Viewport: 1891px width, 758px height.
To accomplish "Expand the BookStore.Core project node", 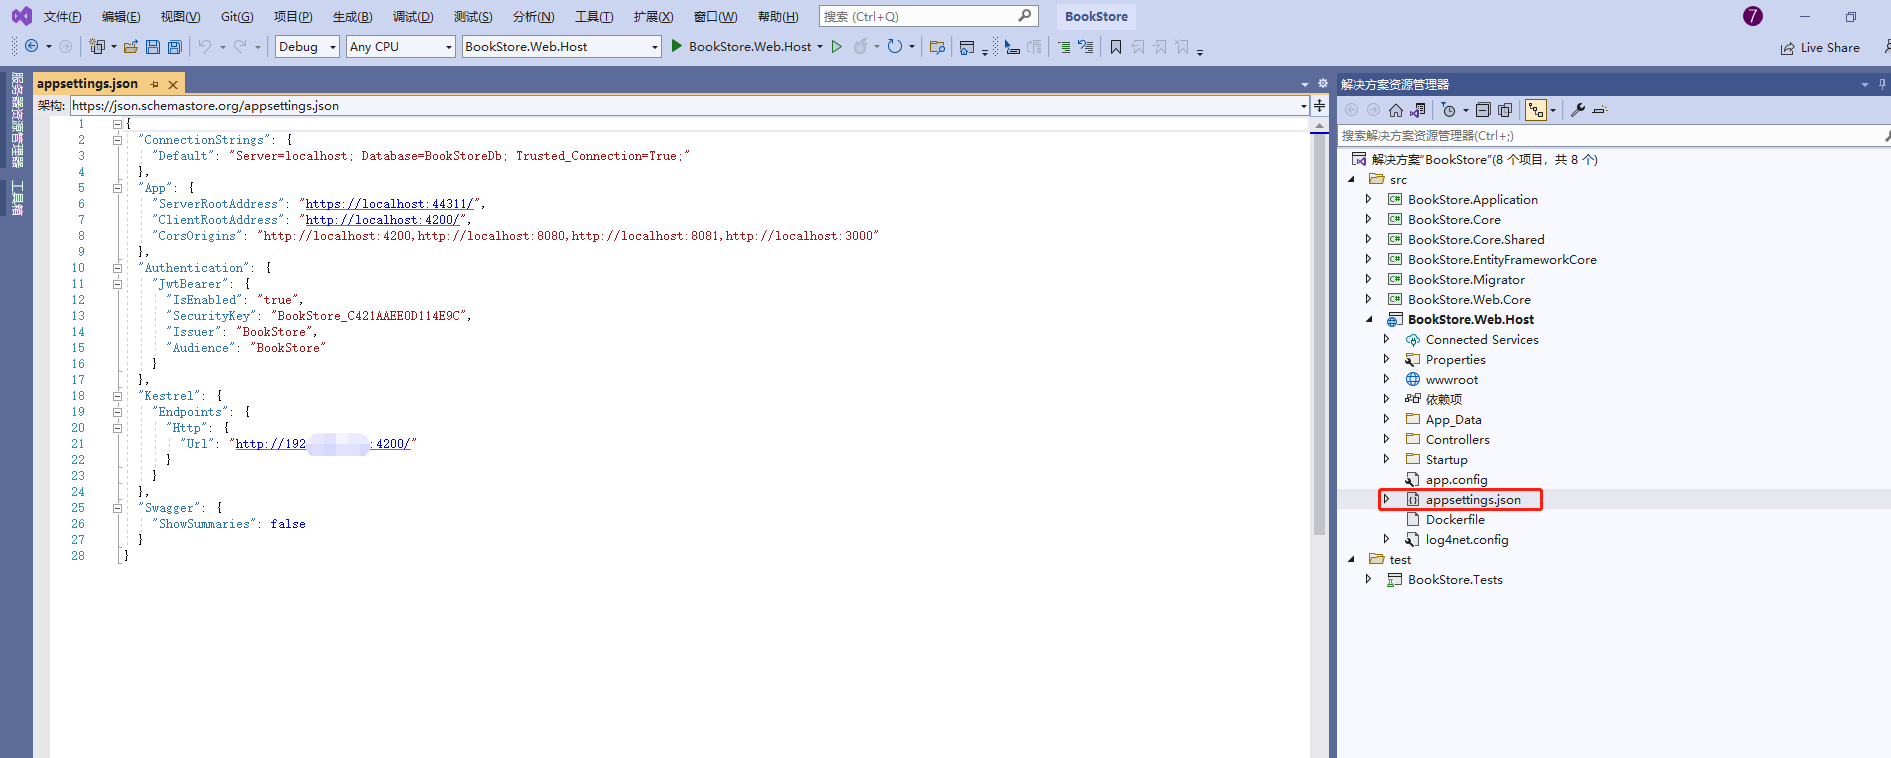I will 1369,219.
